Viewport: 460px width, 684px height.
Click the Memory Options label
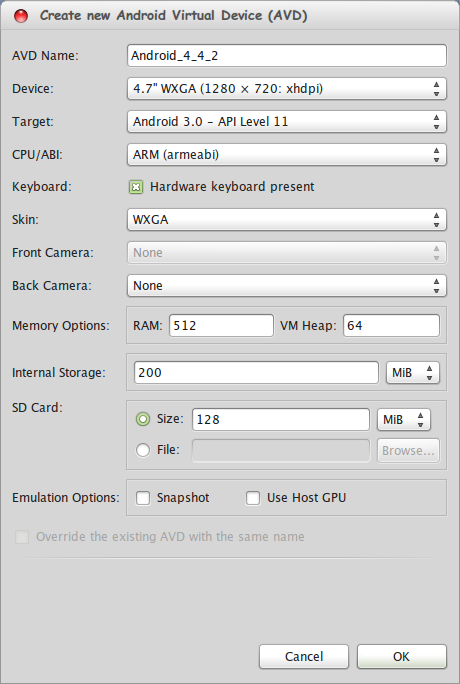(x=61, y=325)
